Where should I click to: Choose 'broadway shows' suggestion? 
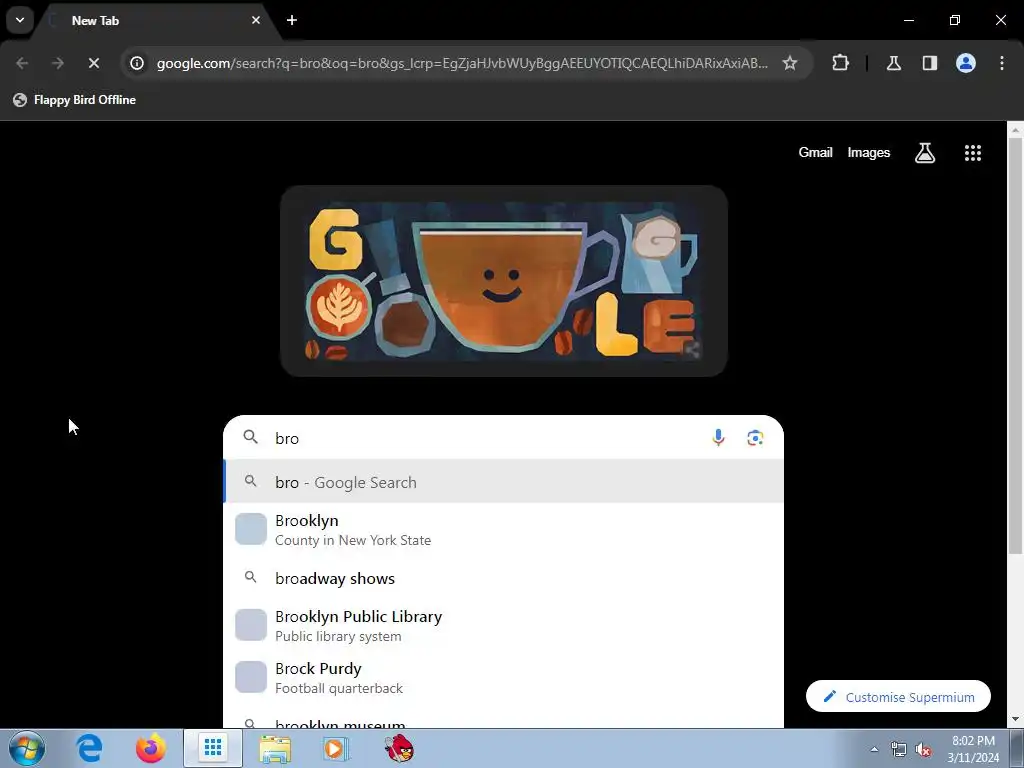[x=504, y=578]
